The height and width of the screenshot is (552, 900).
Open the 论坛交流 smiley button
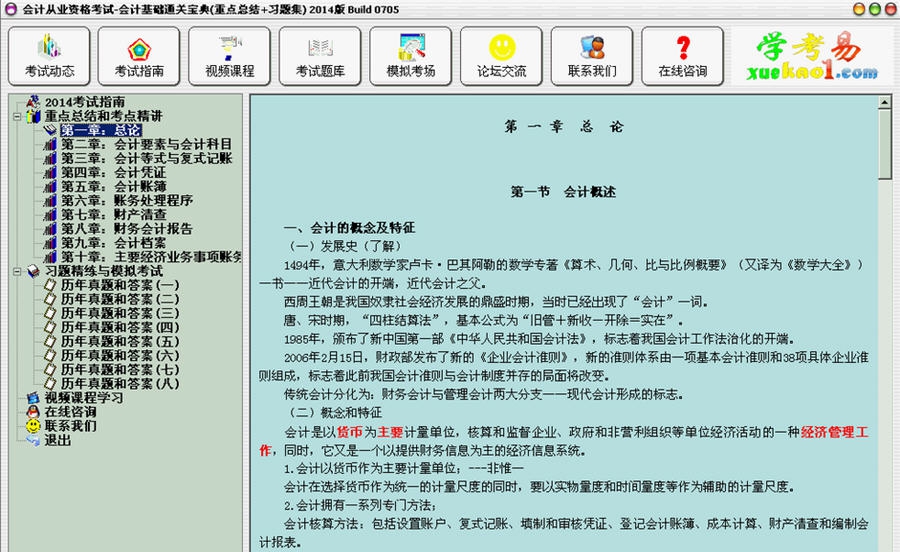502,56
